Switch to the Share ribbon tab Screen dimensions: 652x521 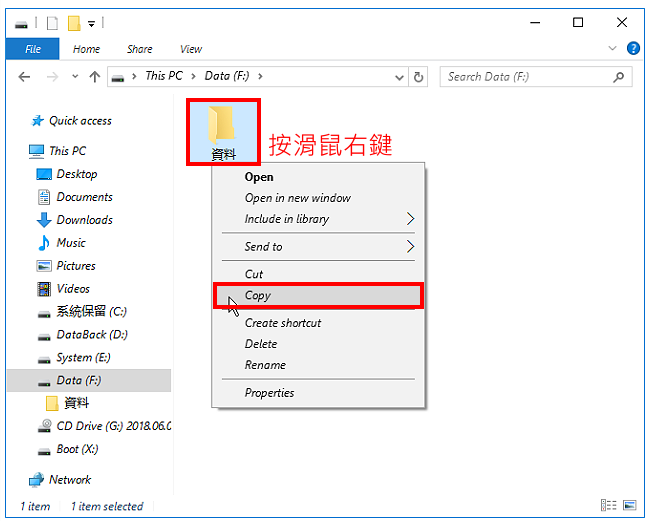click(140, 49)
